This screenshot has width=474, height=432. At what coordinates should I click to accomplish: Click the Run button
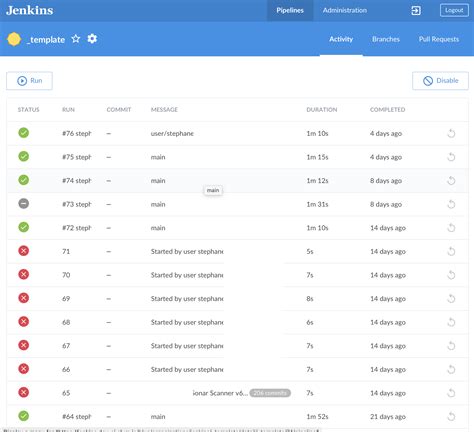click(29, 81)
